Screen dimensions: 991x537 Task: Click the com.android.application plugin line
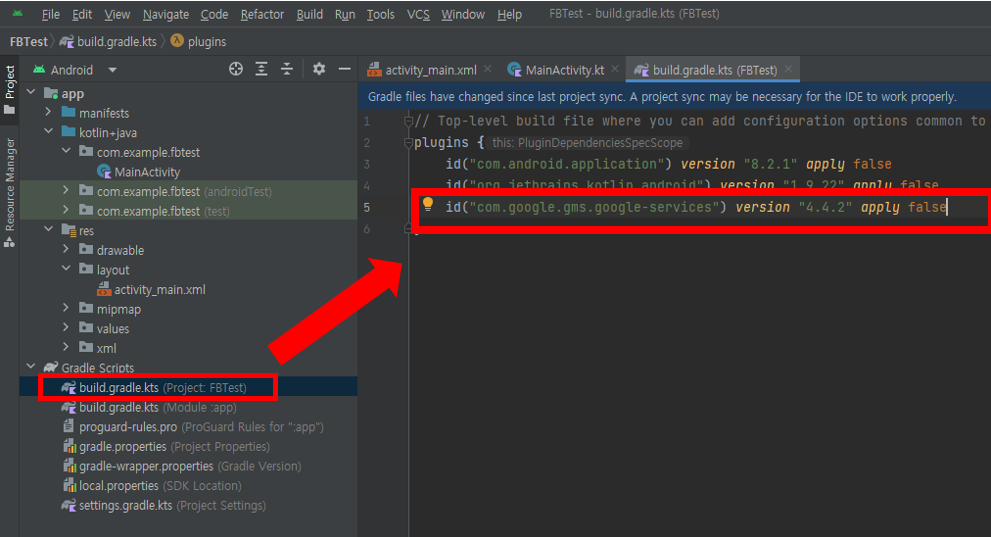668,164
